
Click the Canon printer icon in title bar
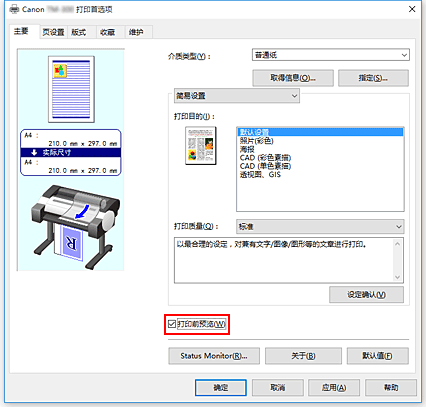tap(14, 9)
